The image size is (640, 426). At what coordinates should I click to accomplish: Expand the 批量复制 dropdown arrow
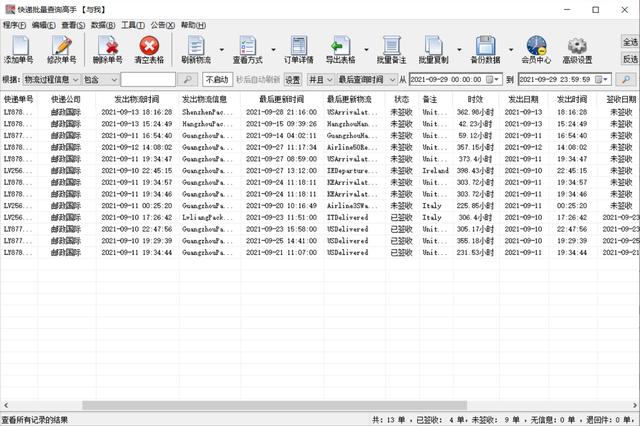pyautogui.click(x=459, y=50)
